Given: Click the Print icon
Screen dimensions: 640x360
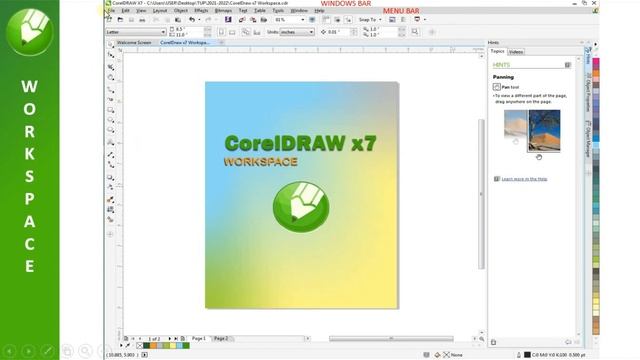Looking at the screenshot, I should click(142, 20).
